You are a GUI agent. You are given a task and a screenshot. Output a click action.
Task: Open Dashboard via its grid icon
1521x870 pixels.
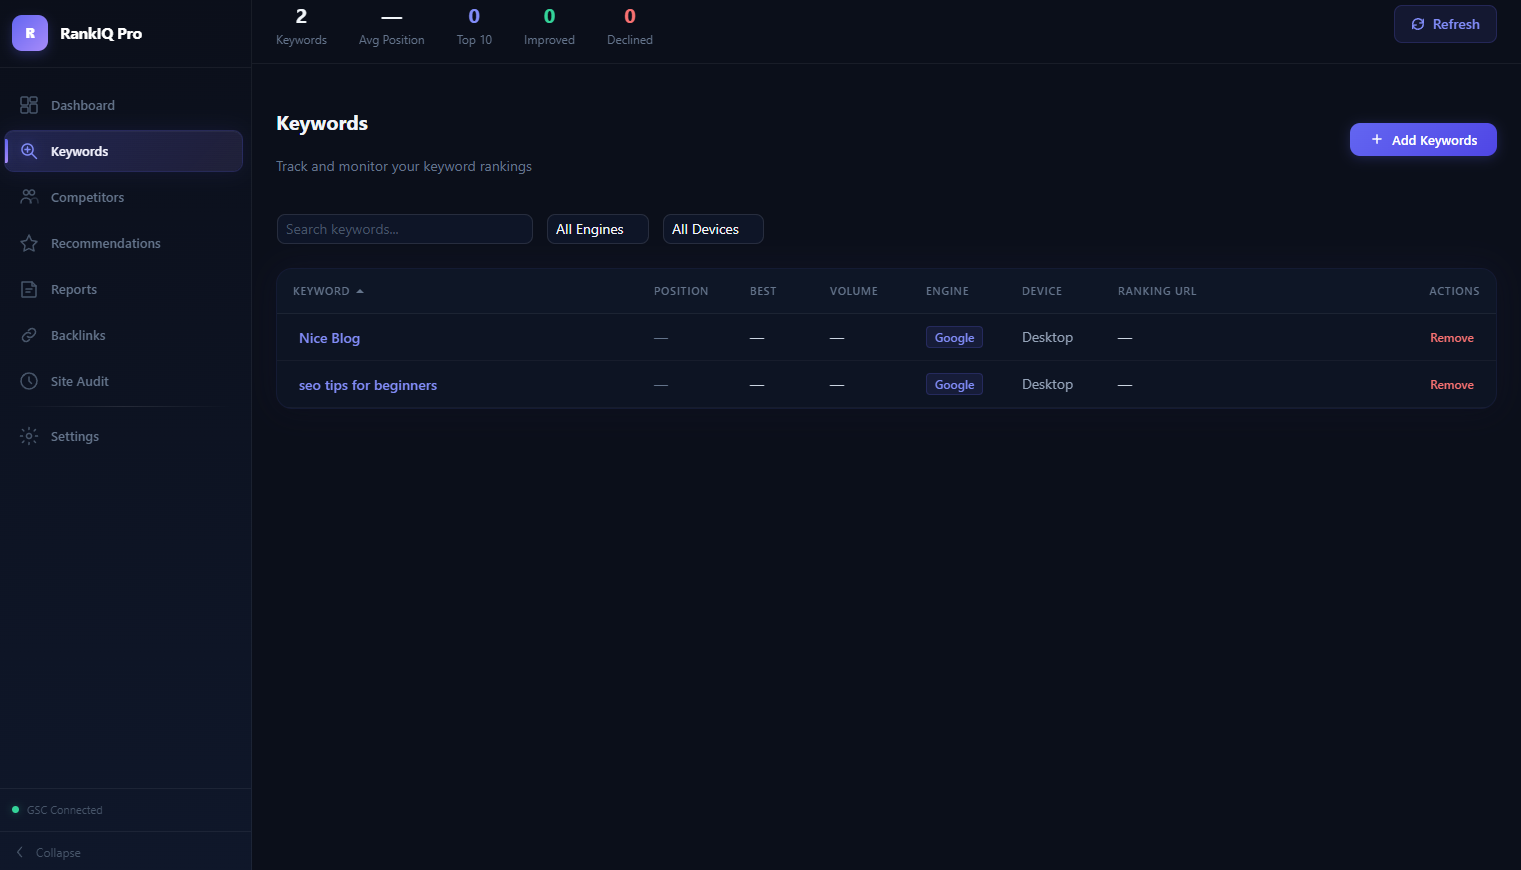[x=29, y=105]
